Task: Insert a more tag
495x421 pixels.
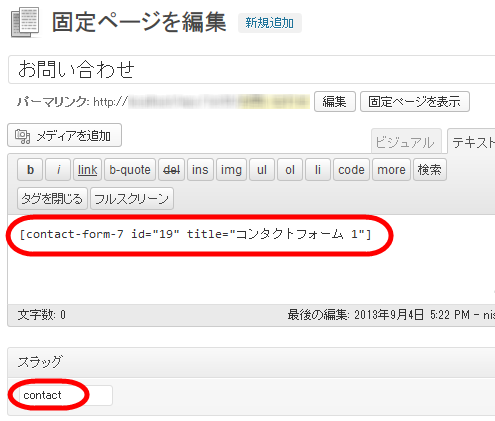Action: coord(391,170)
